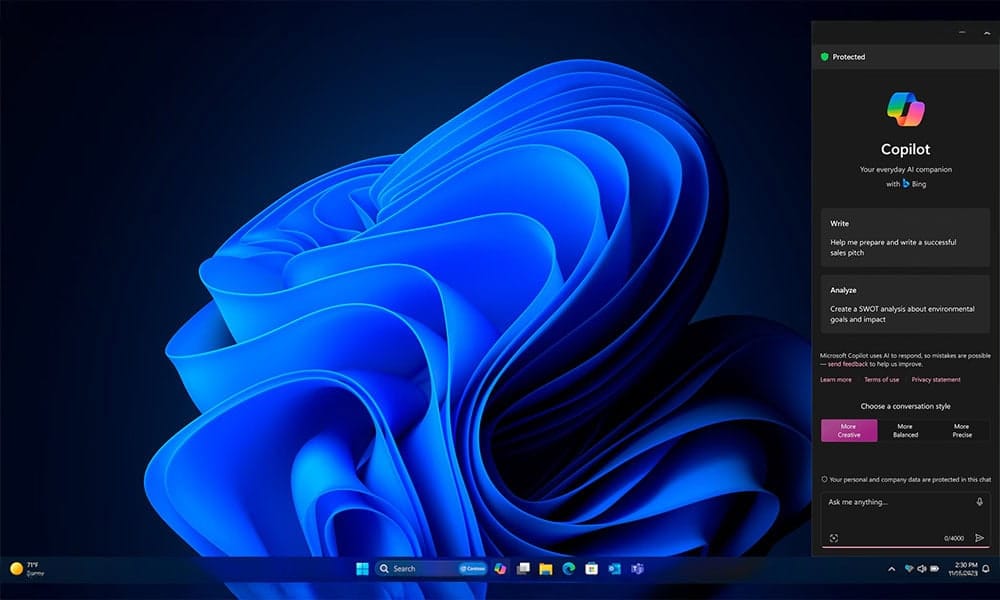The height and width of the screenshot is (600, 1000).
Task: Show hidden icons in the system tray
Action: [892, 569]
